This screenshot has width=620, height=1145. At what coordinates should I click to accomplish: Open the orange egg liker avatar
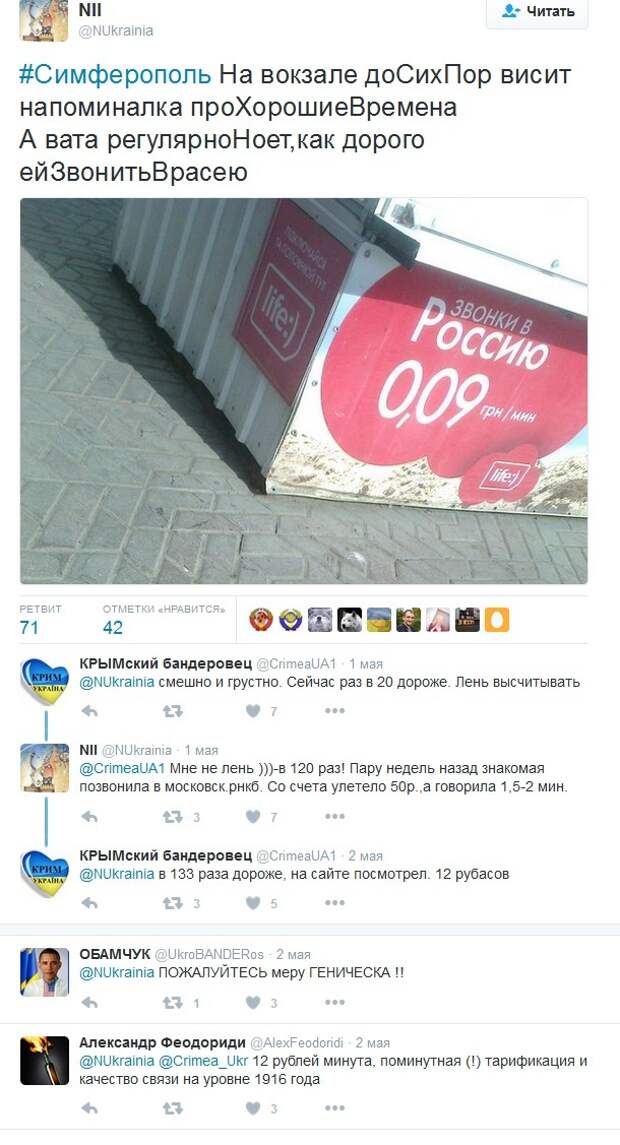click(497, 619)
